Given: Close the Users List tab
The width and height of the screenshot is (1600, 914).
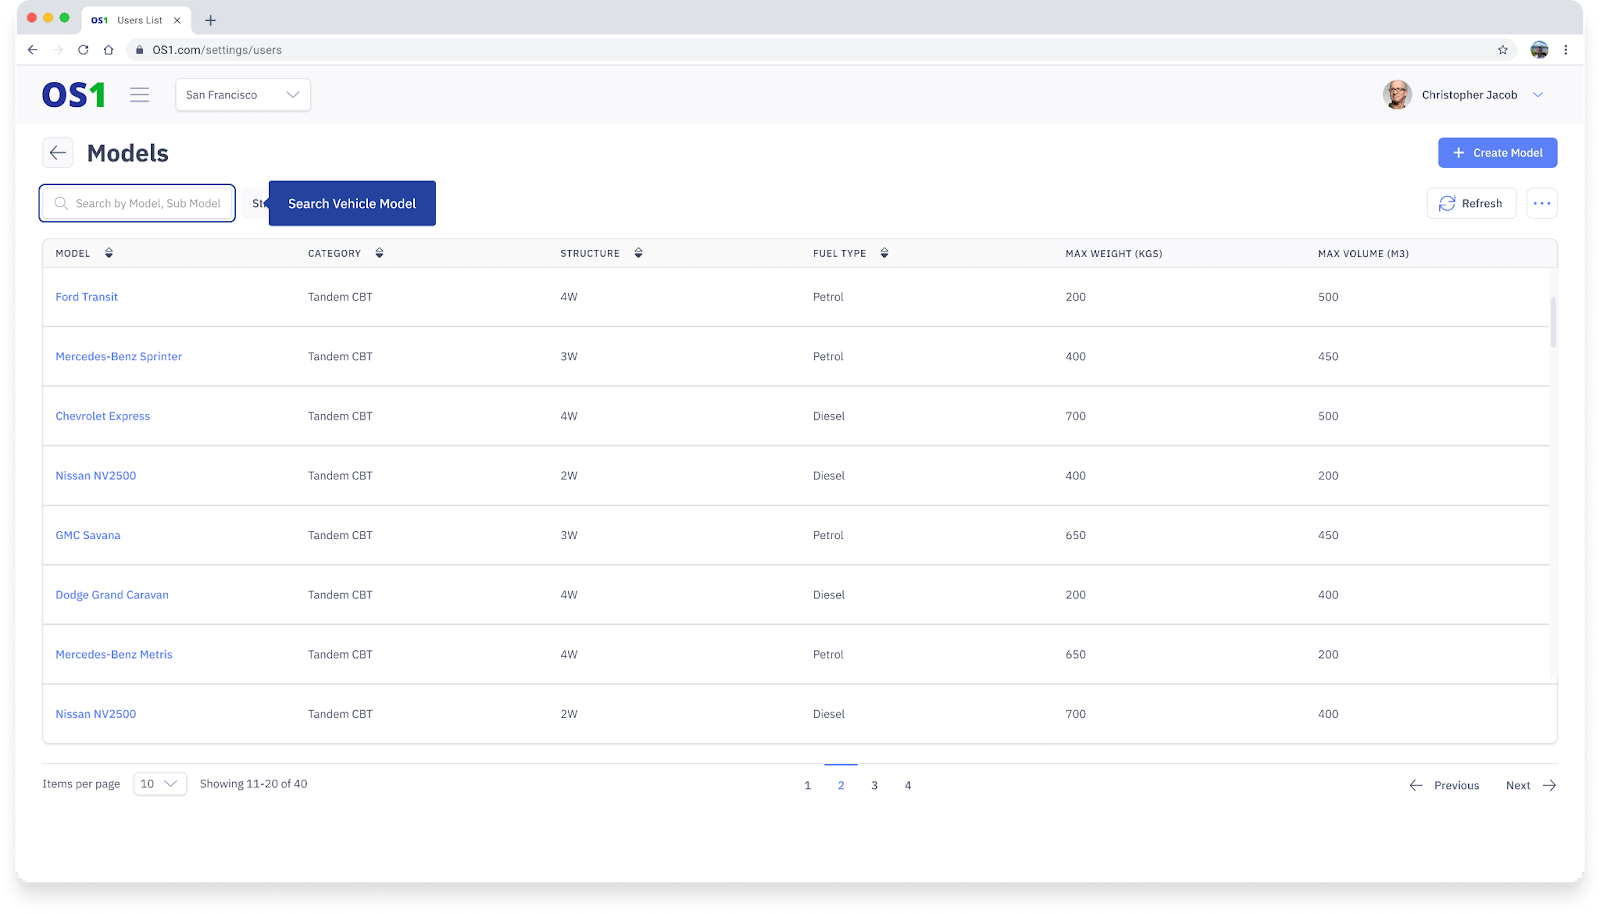Looking at the screenshot, I should coord(177,20).
